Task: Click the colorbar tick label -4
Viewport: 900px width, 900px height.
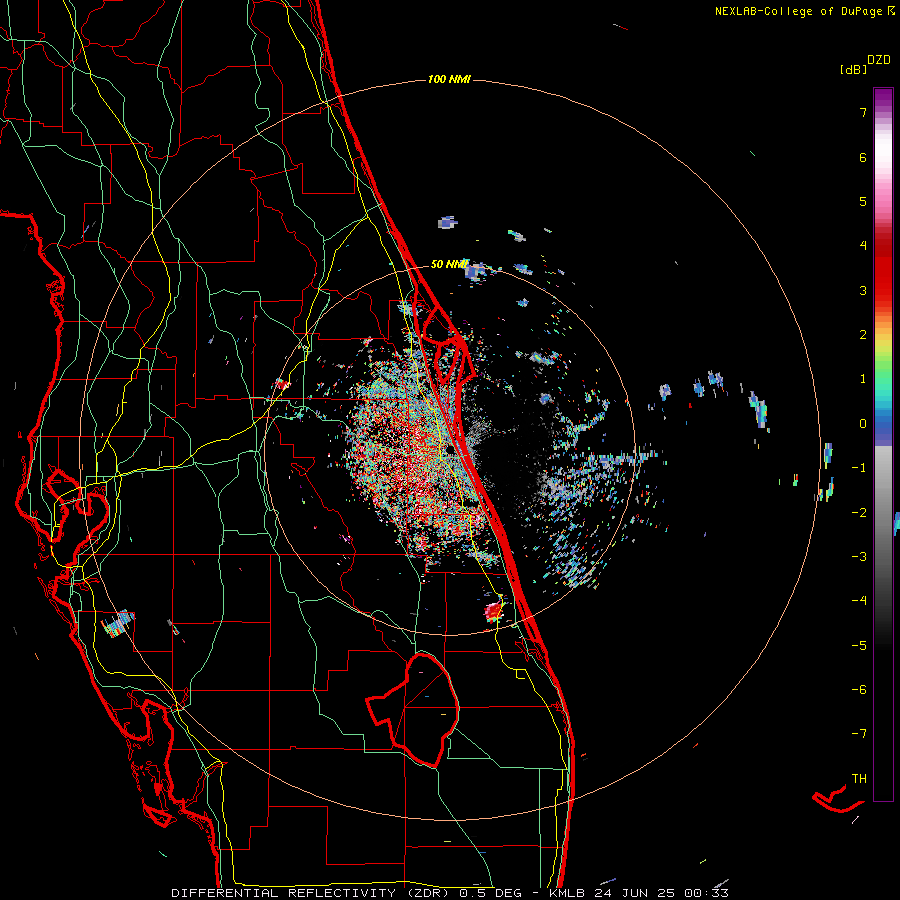Action: (x=859, y=601)
